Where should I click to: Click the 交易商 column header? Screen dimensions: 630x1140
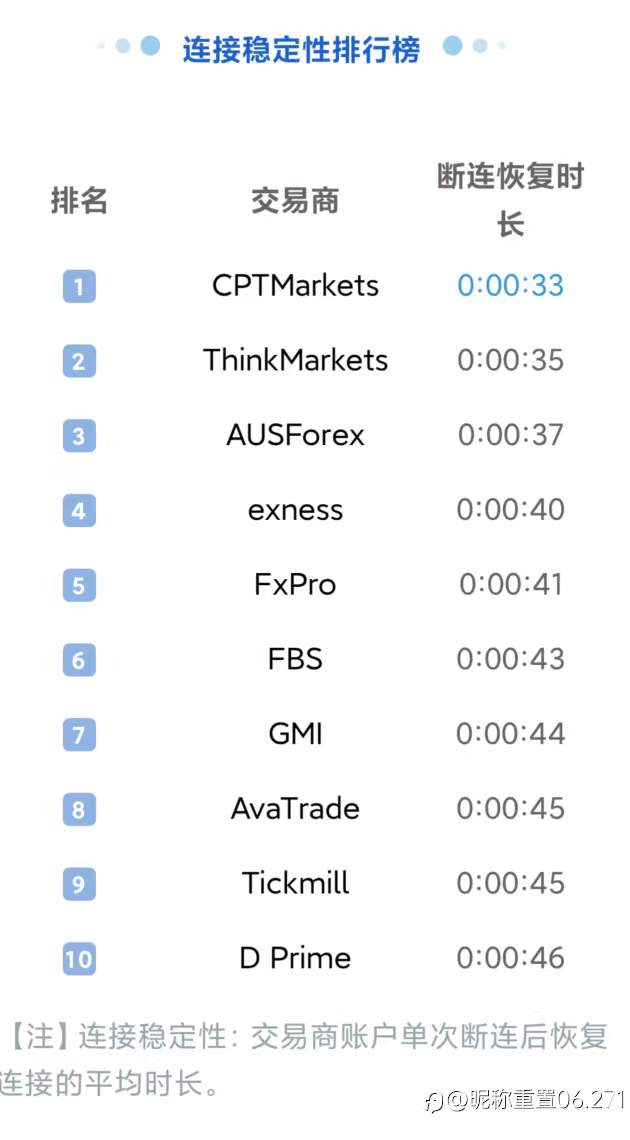tap(295, 201)
